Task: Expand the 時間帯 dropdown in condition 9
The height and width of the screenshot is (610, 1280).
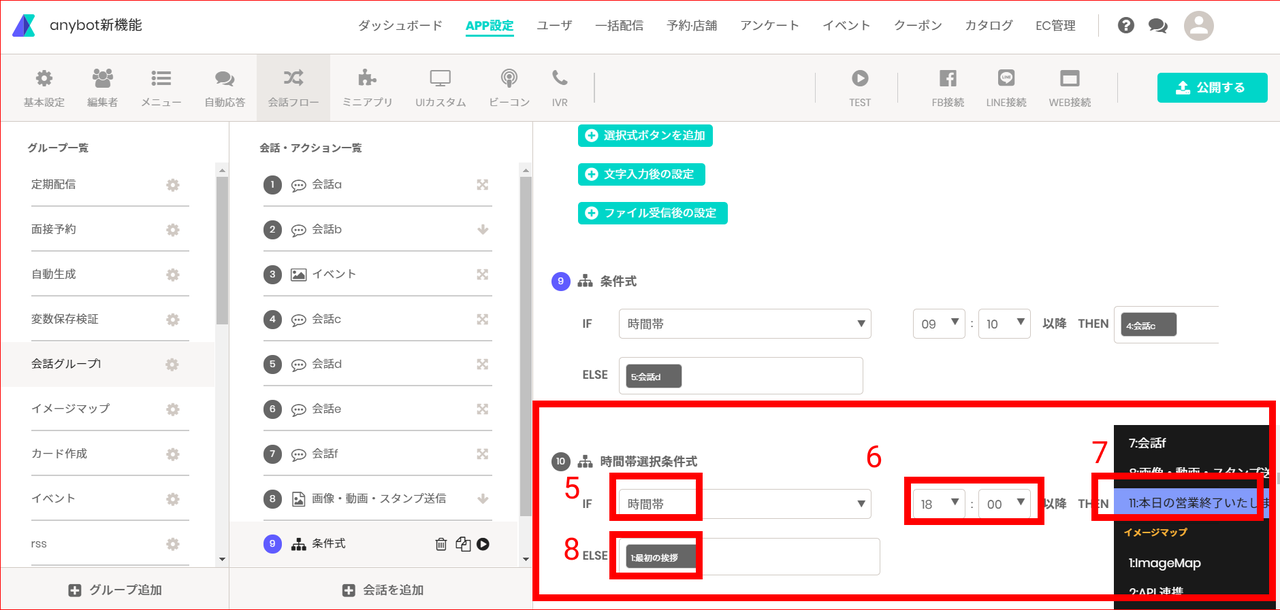Action: (745, 324)
